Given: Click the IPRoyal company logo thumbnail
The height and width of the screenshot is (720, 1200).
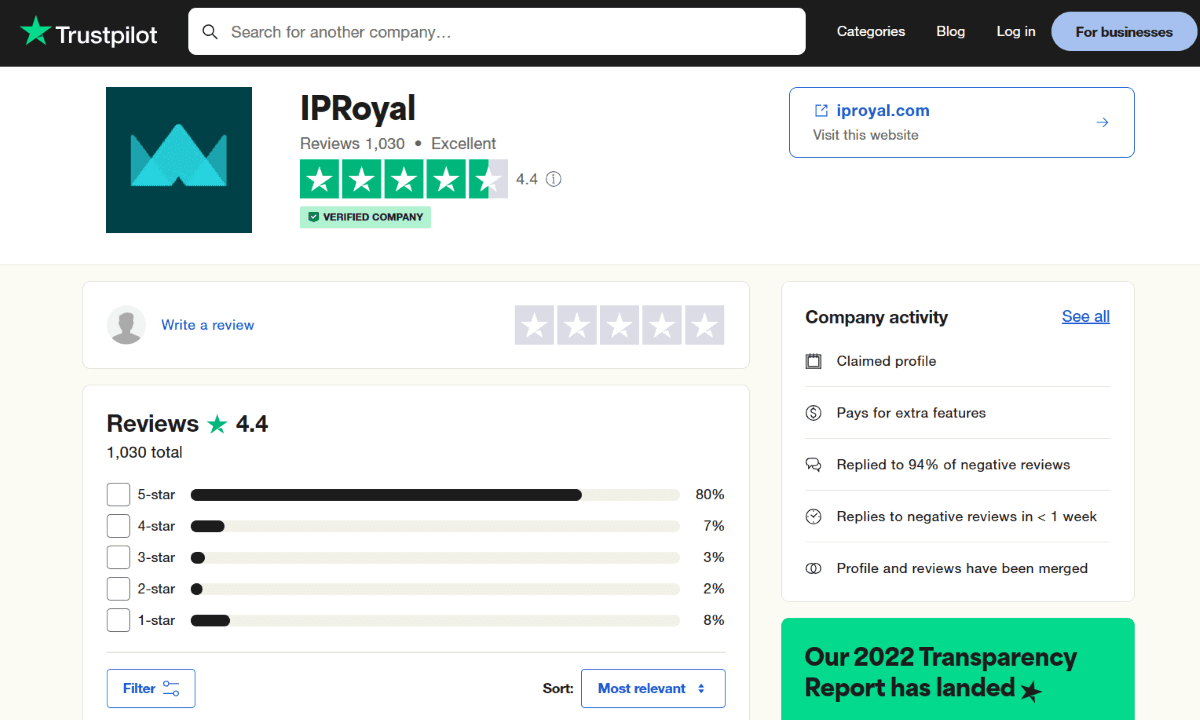Looking at the screenshot, I should coord(179,160).
